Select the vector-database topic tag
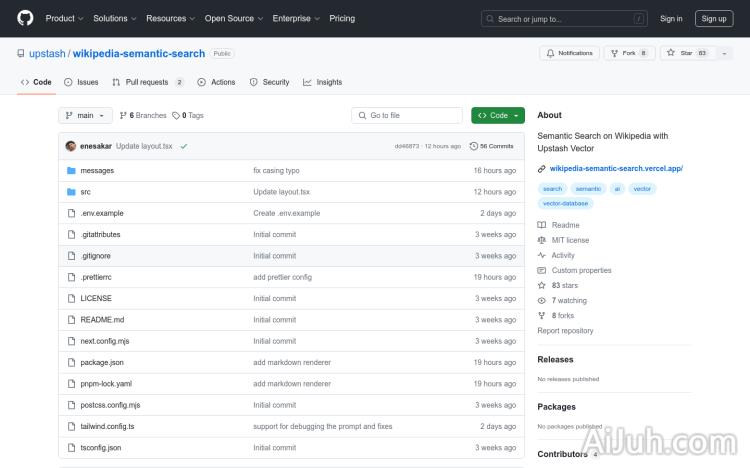This screenshot has height=468, width=750. [x=565, y=203]
